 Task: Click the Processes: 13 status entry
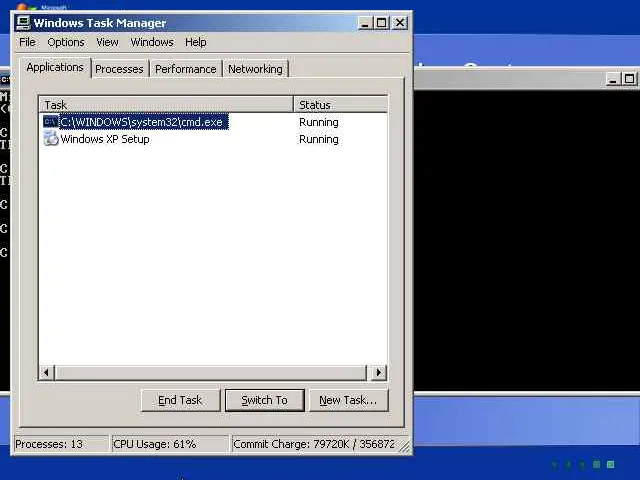[61, 444]
